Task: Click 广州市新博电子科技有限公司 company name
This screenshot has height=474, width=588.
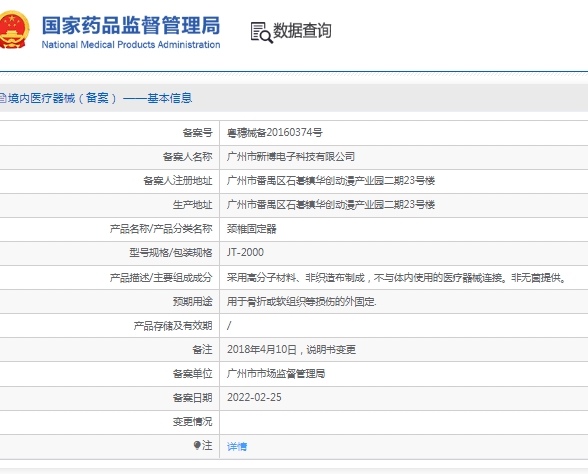Action: tap(291, 156)
